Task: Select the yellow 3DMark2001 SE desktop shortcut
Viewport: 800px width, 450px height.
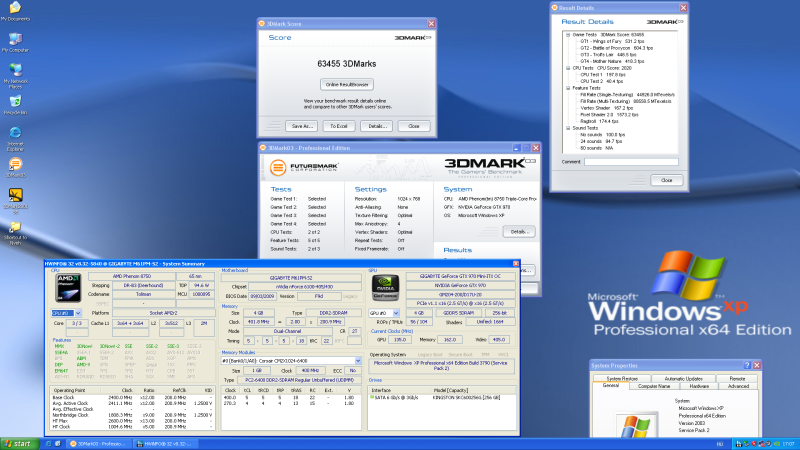Action: [x=15, y=201]
